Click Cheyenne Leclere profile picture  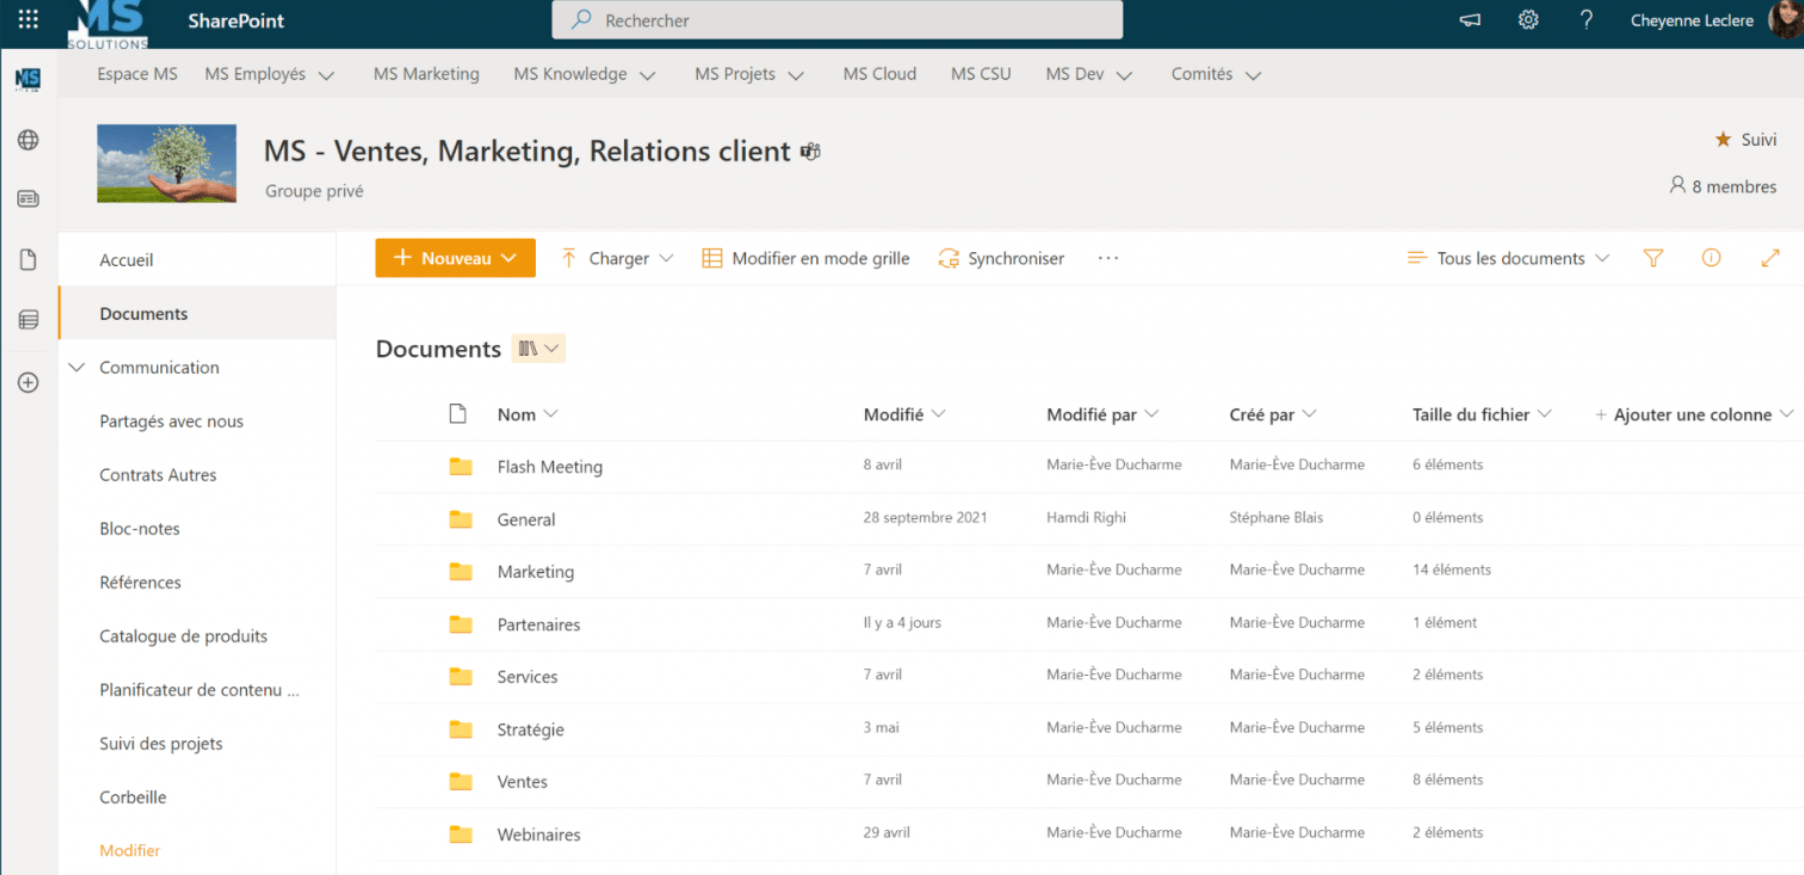[x=1785, y=20]
